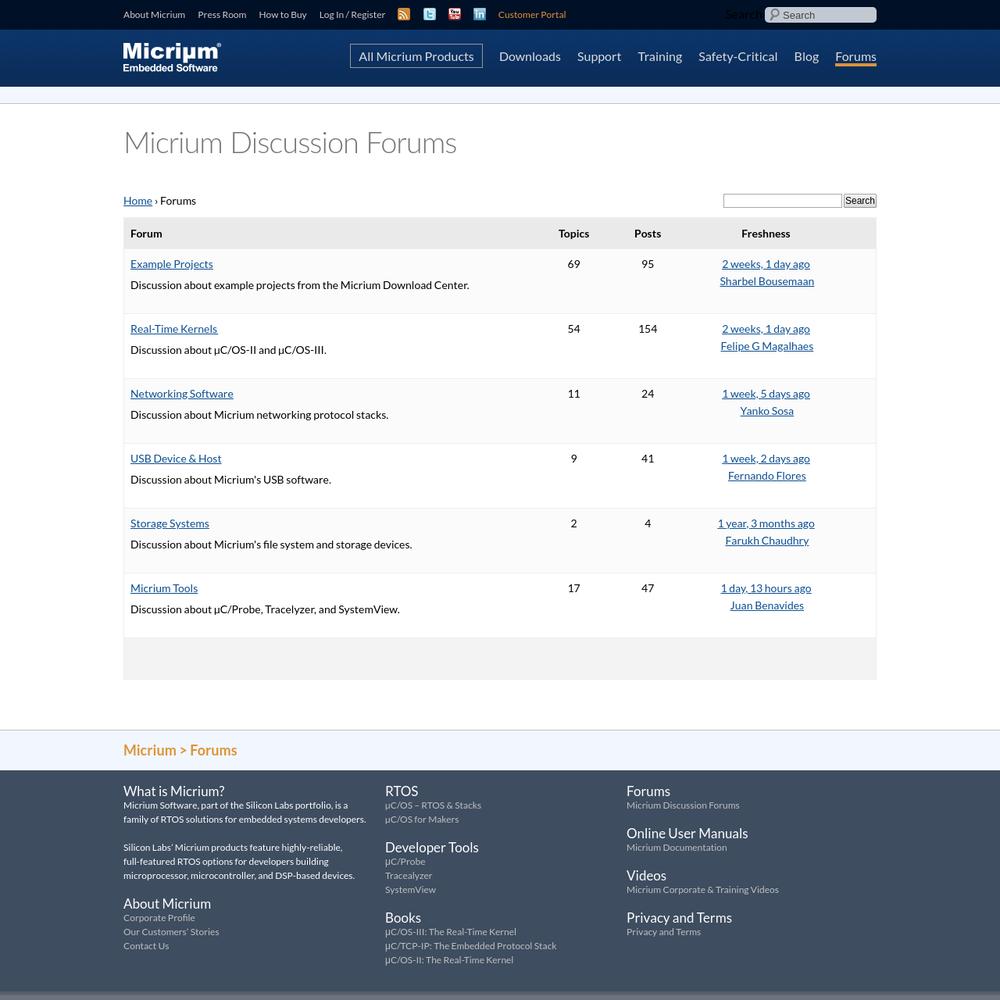Click the Micrium Embedded Software logo
Image resolution: width=1000 pixels, height=1000 pixels.
[x=172, y=57]
